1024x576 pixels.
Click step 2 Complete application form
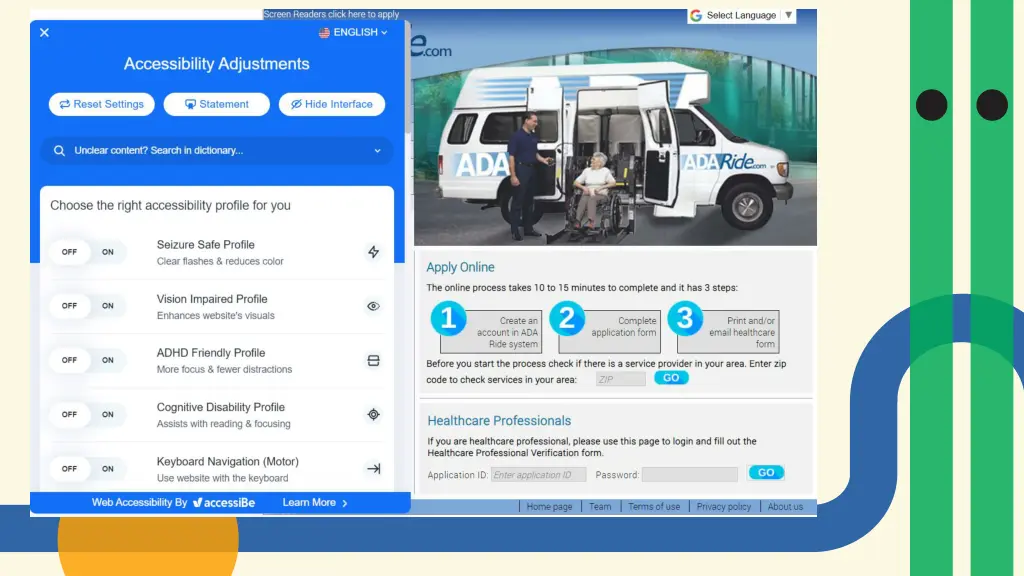point(605,328)
